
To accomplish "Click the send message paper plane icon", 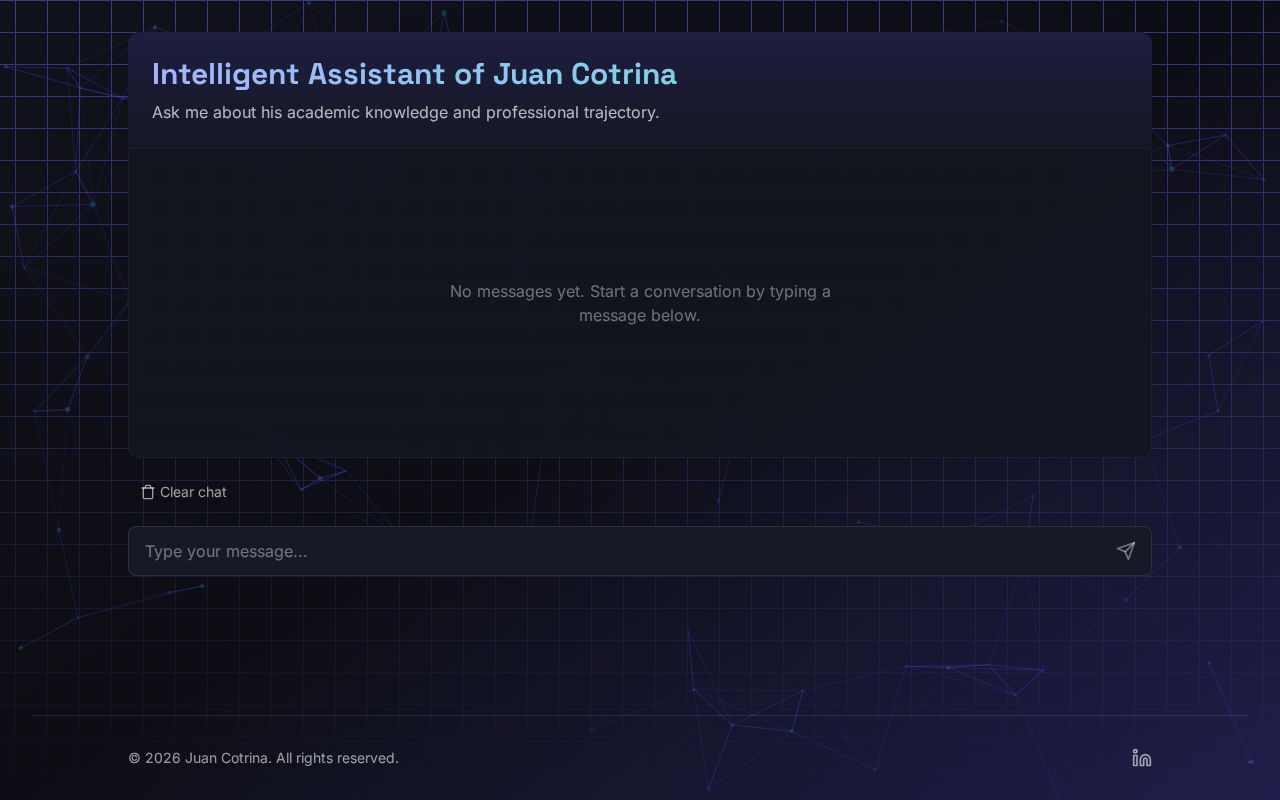I will click(1126, 551).
